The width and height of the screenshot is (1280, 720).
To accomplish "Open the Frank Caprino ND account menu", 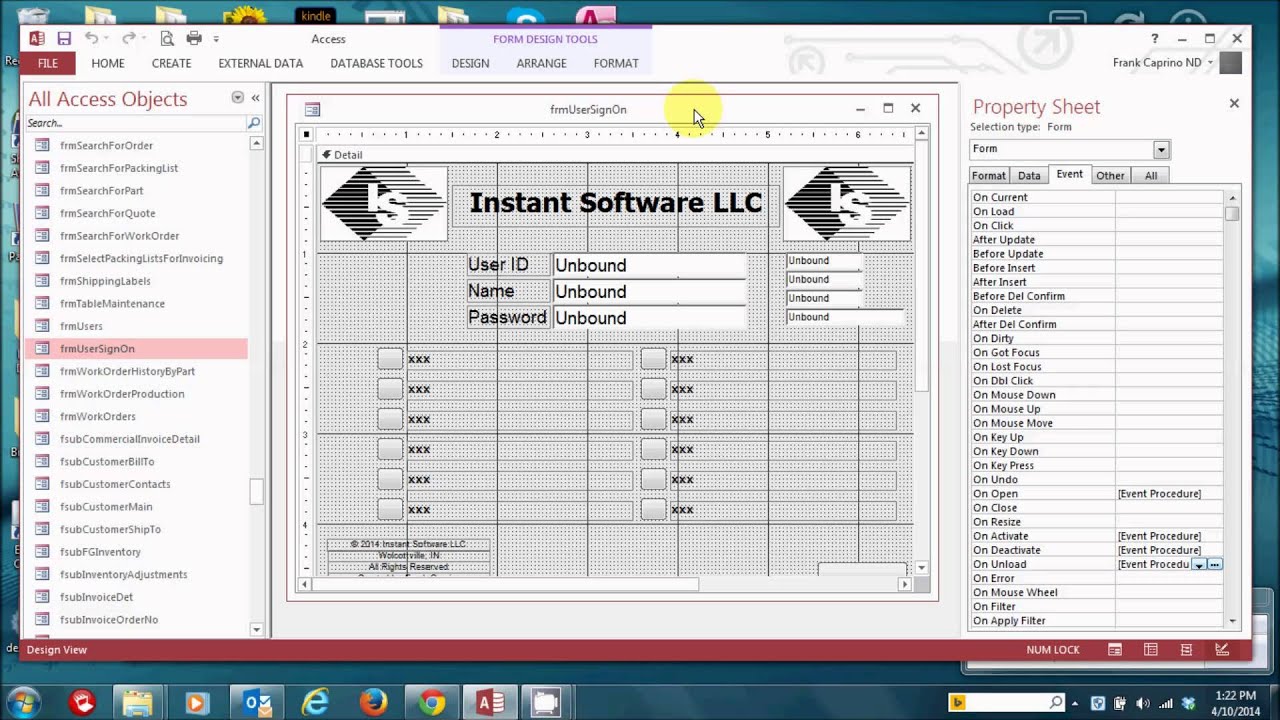I will tap(1163, 63).
